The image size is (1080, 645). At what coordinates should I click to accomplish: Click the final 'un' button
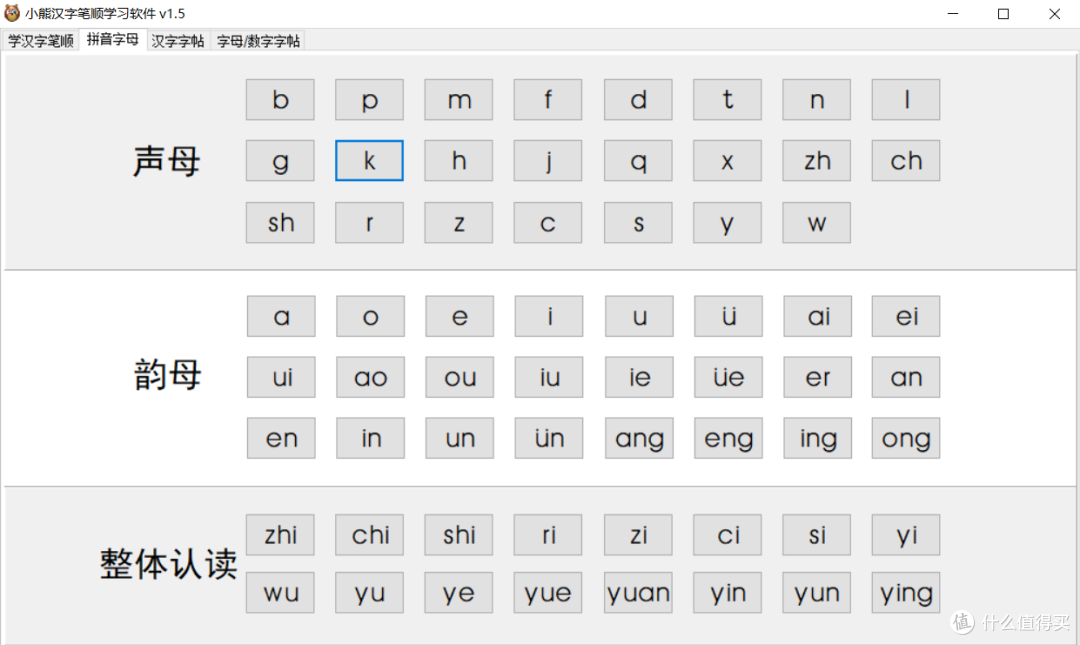(x=459, y=438)
